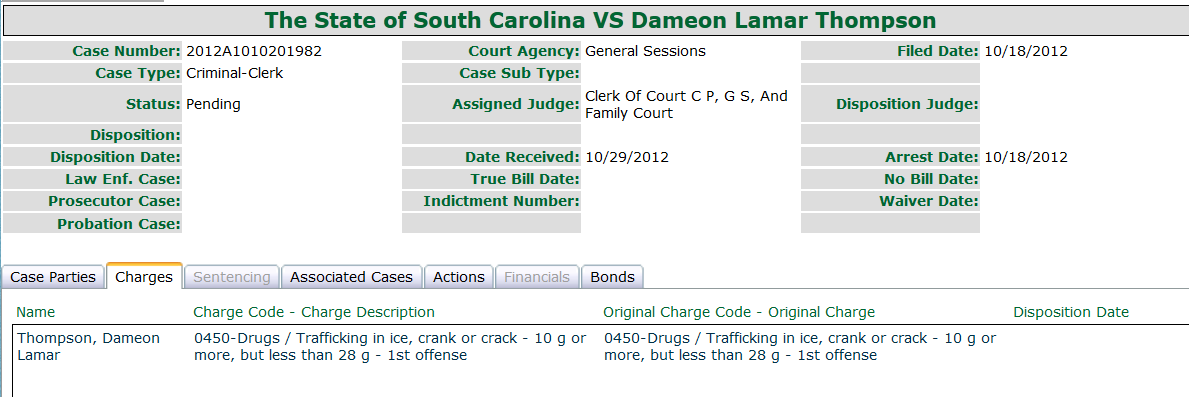Click the Original Charge Code column header
Viewport: 1189px width, 397px height.
[739, 312]
